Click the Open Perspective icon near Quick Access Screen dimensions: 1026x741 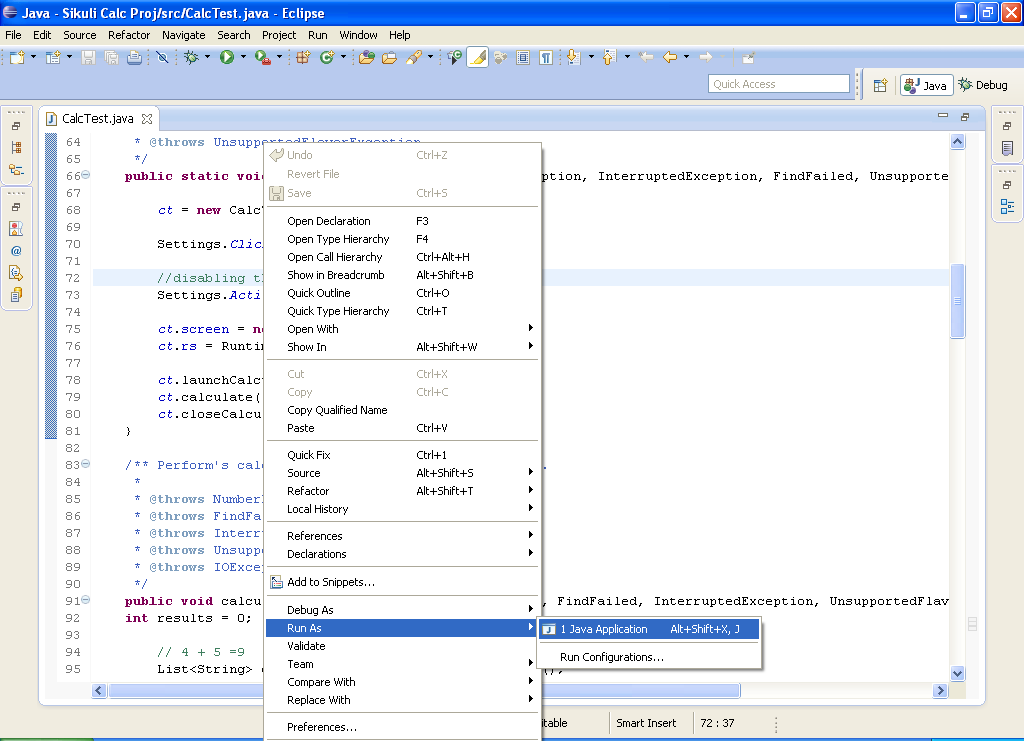879,84
